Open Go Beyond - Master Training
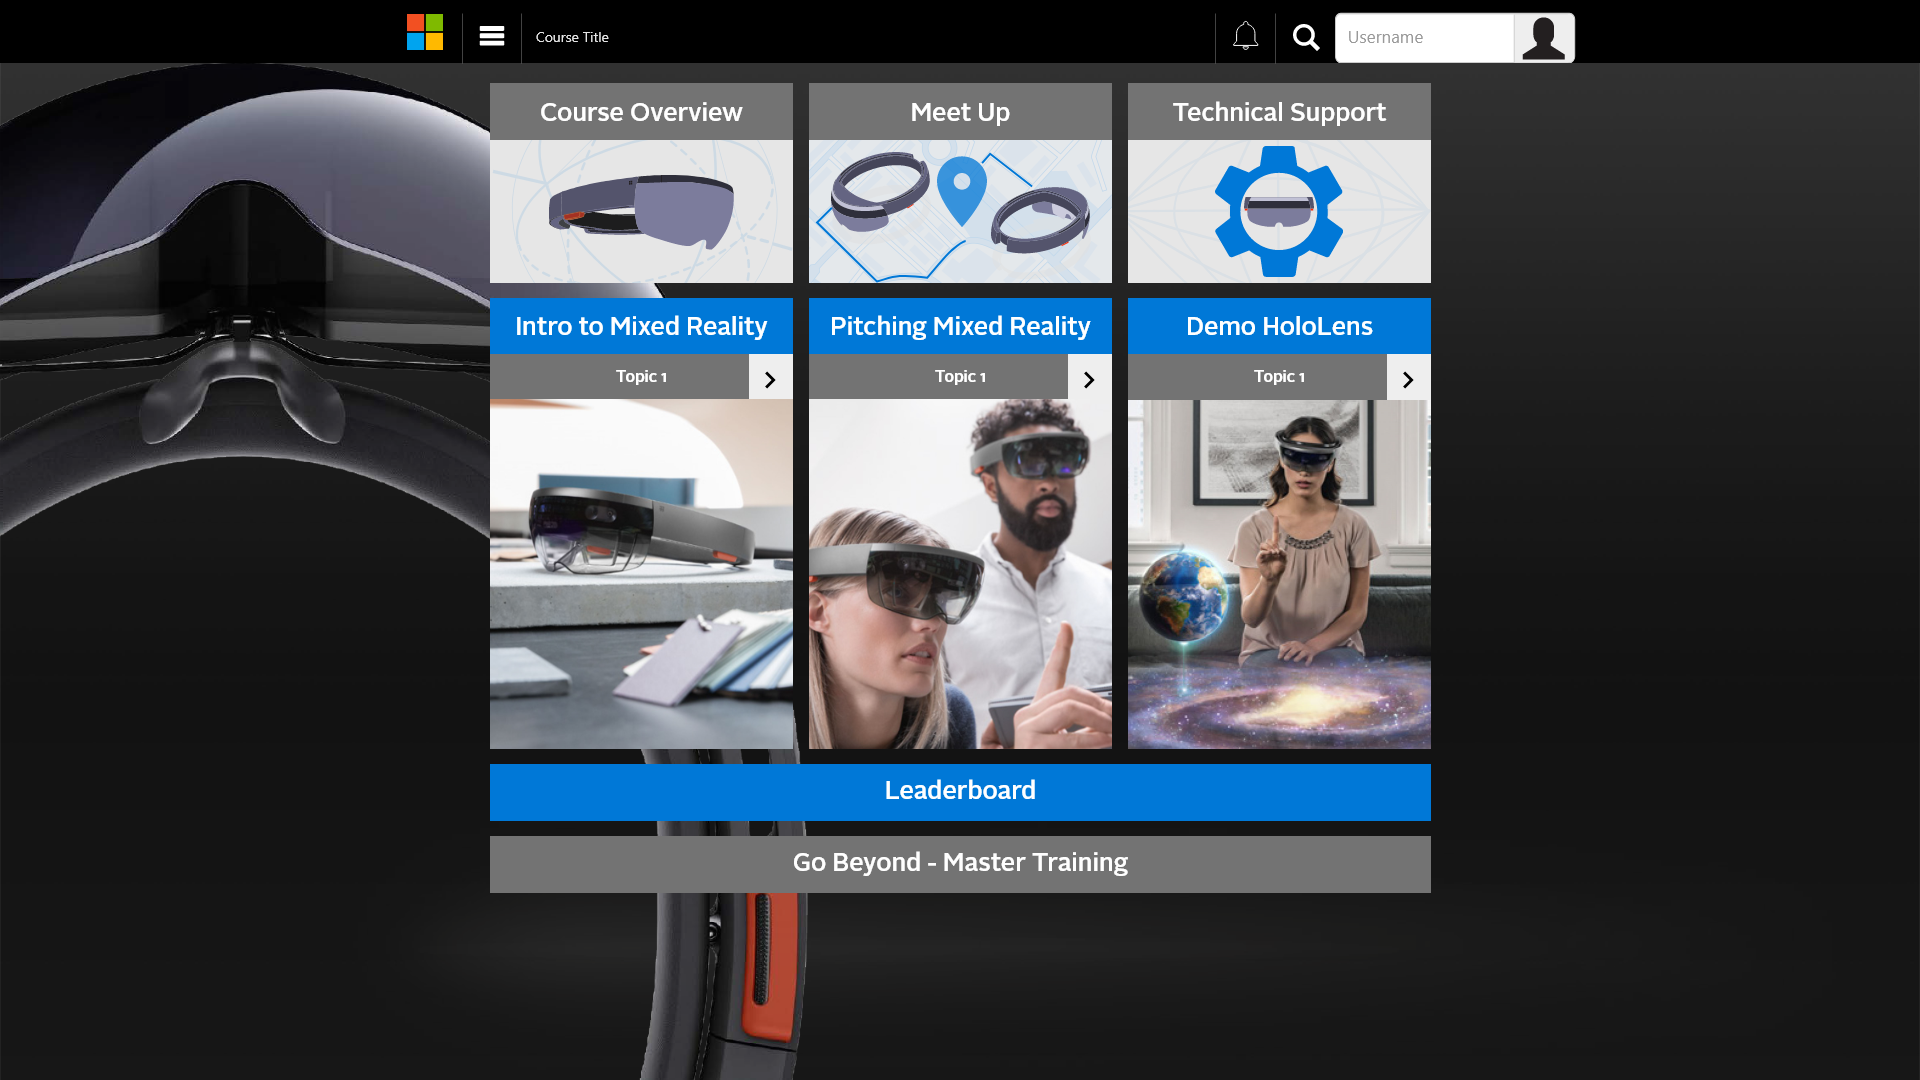Screen dimensions: 1920x1080 960,864
